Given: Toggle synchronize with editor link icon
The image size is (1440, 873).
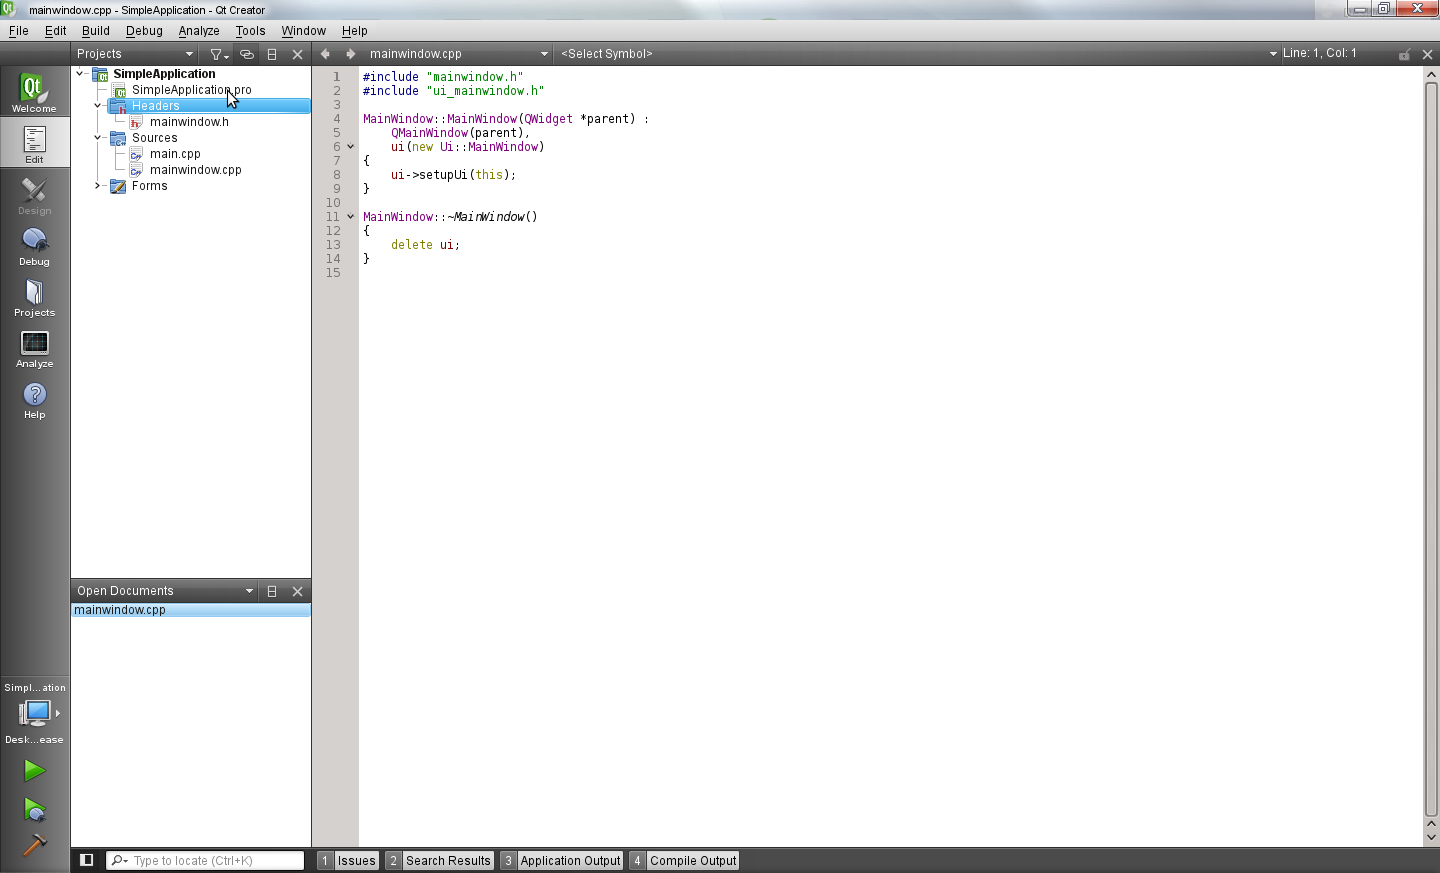Looking at the screenshot, I should 246,54.
